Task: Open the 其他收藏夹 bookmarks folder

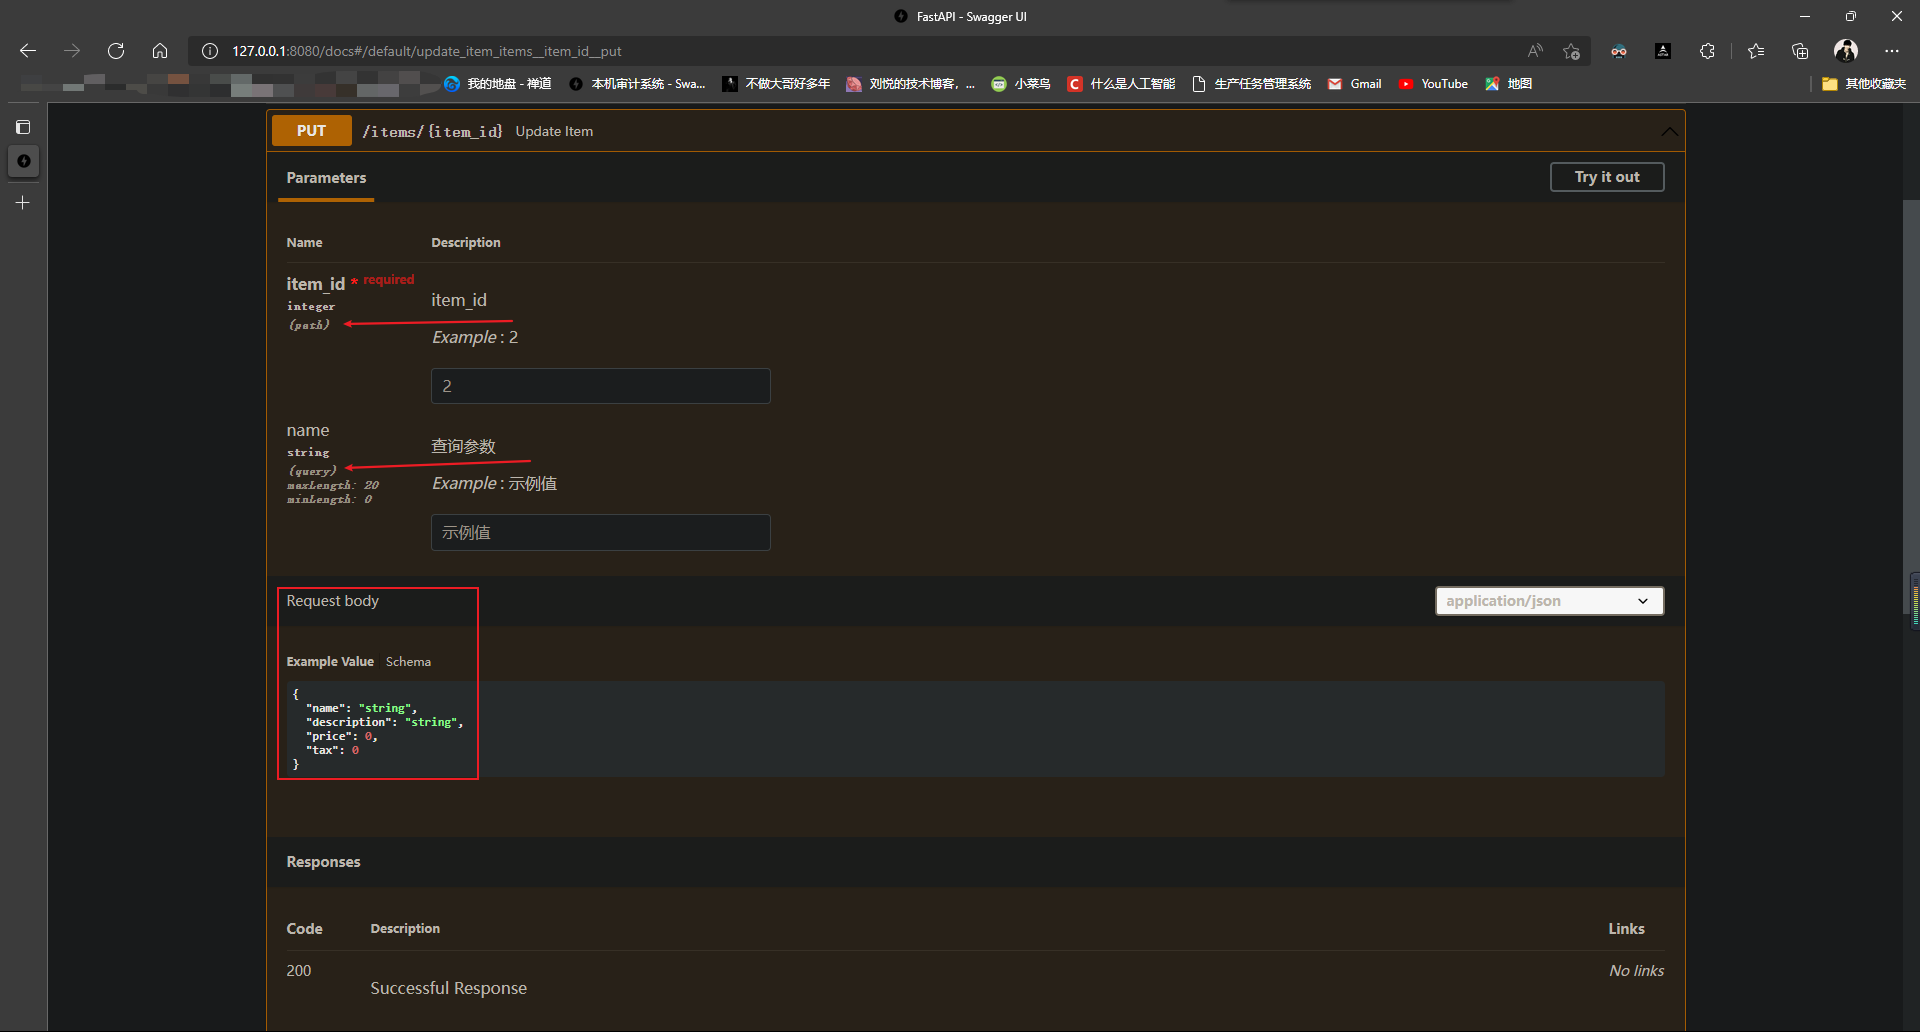Action: (1864, 84)
